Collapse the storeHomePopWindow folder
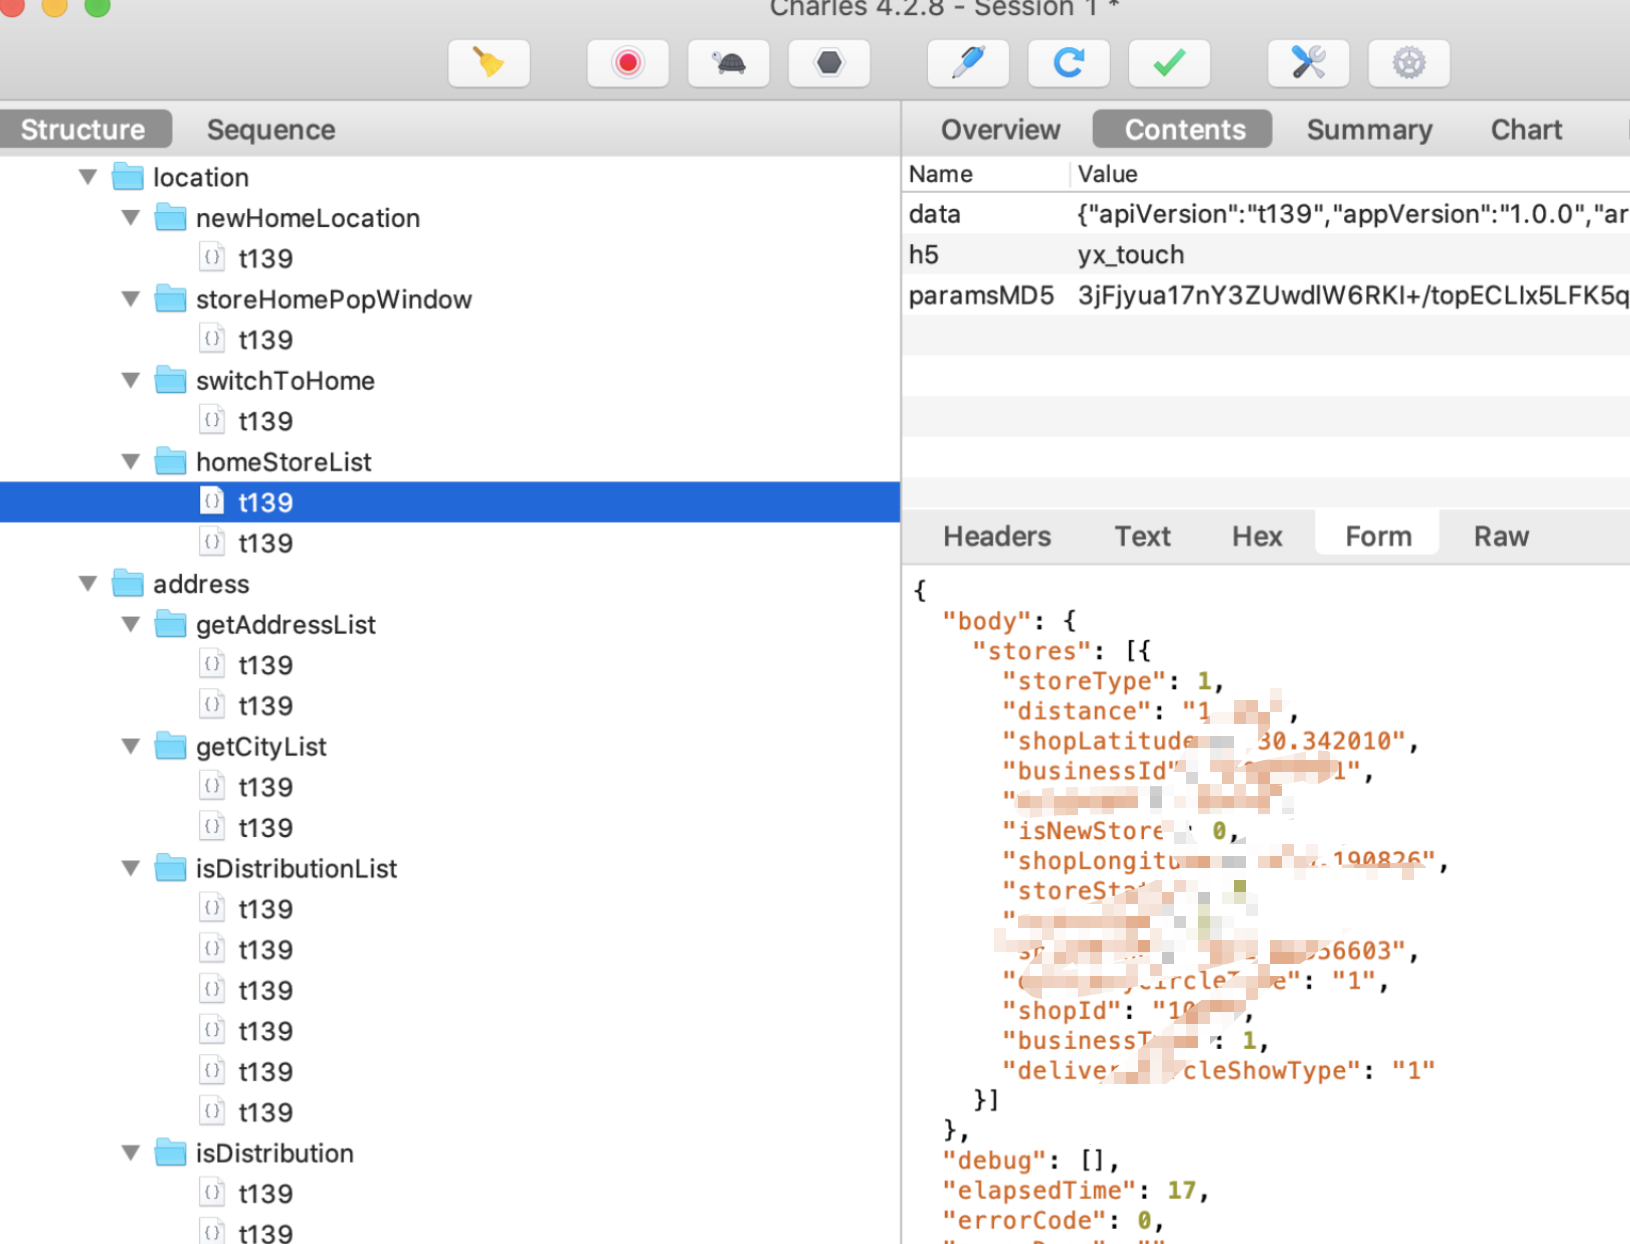Screen dimensions: 1630x1244 (131, 299)
